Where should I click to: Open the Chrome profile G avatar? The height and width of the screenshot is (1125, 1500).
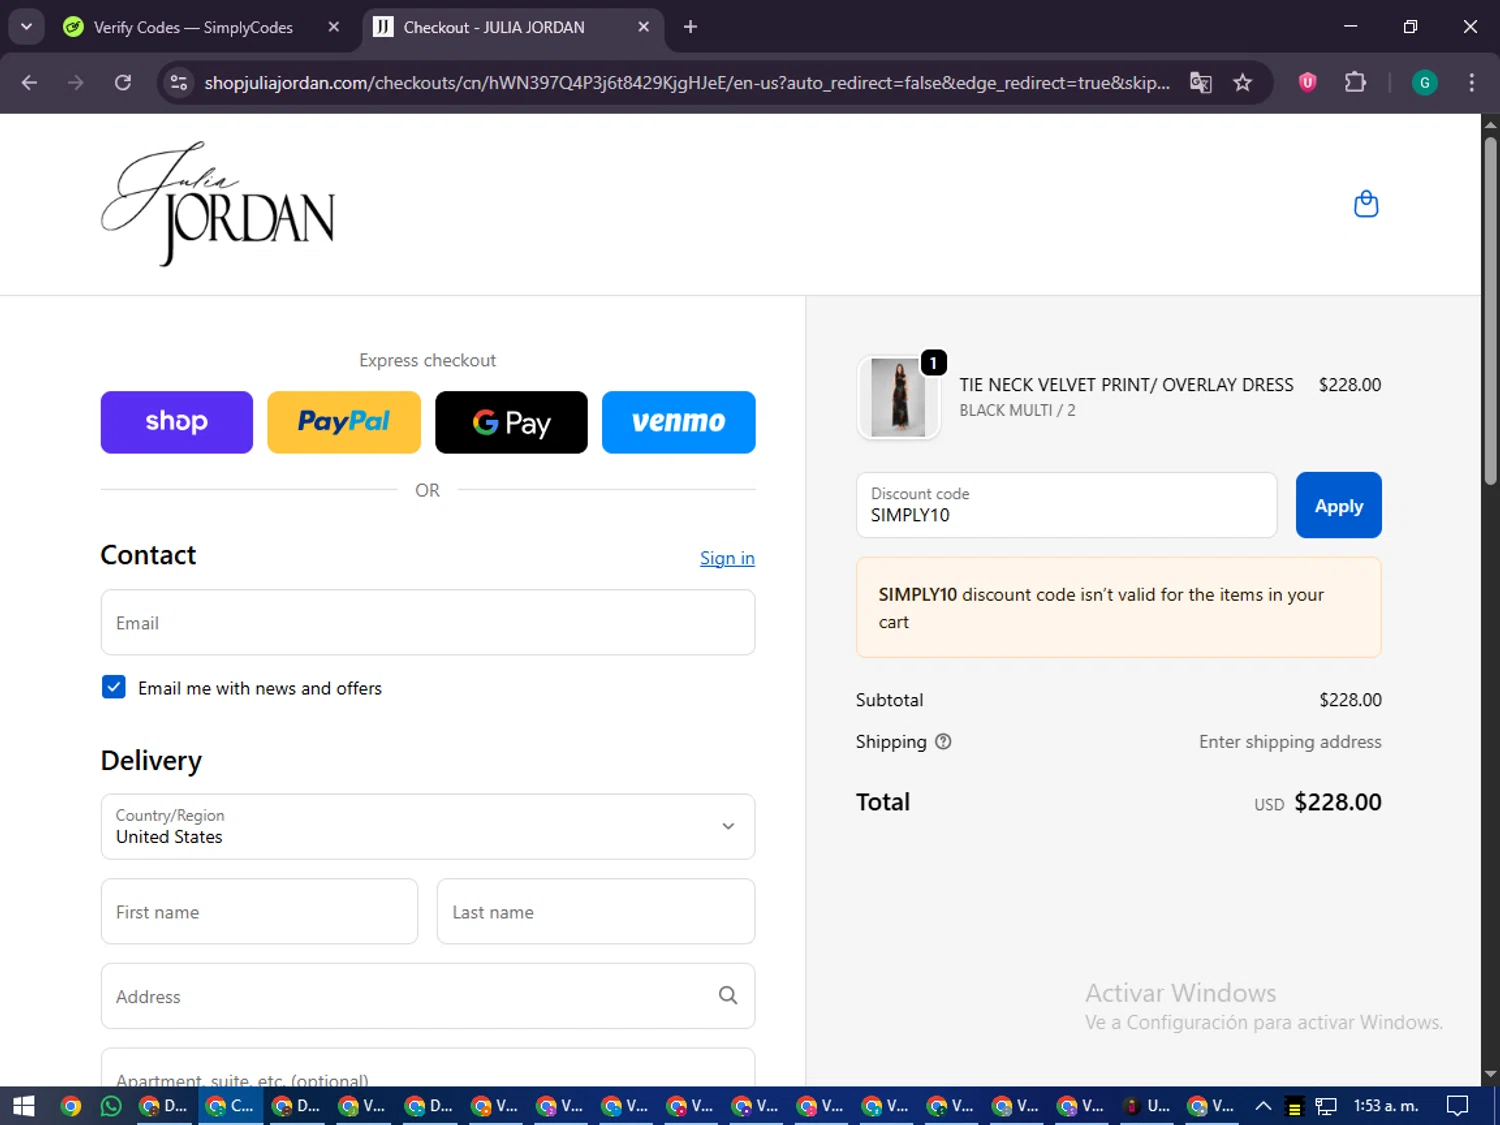tap(1424, 83)
